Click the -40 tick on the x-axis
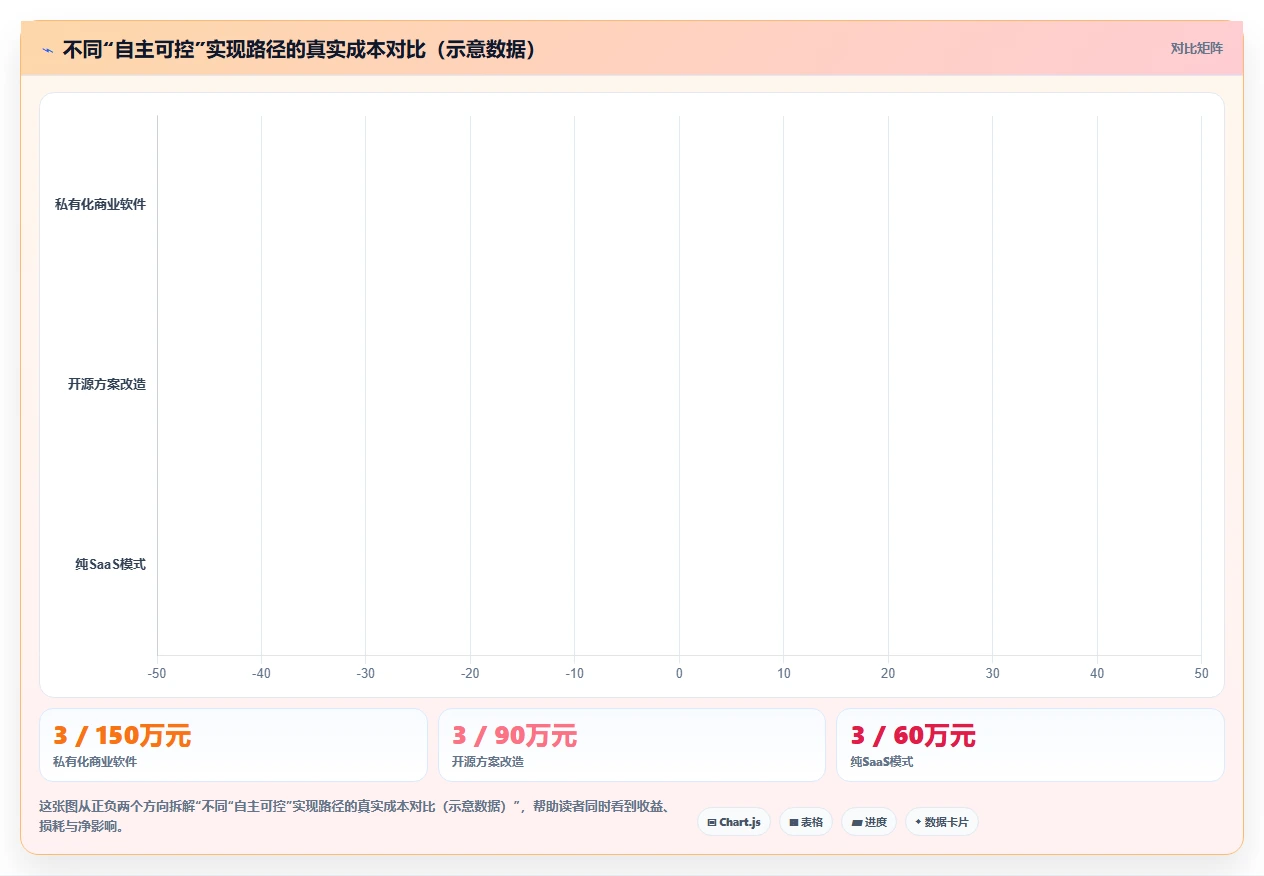The height and width of the screenshot is (876, 1264). tap(261, 673)
